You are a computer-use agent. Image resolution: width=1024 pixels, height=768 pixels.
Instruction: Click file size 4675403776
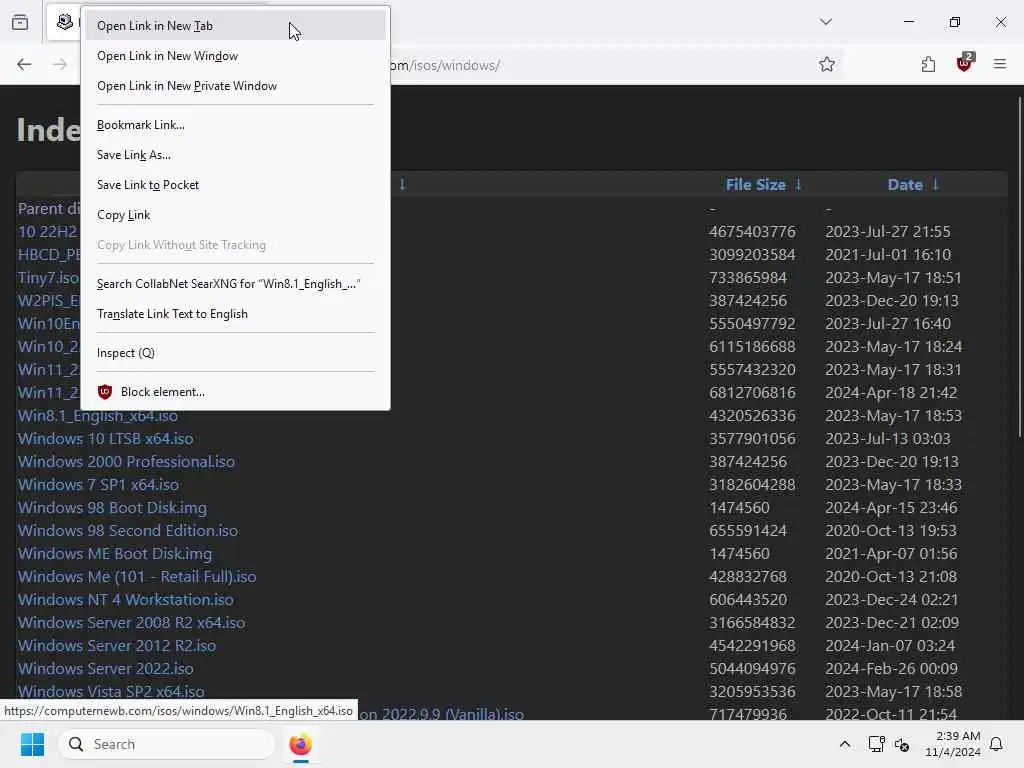click(752, 232)
